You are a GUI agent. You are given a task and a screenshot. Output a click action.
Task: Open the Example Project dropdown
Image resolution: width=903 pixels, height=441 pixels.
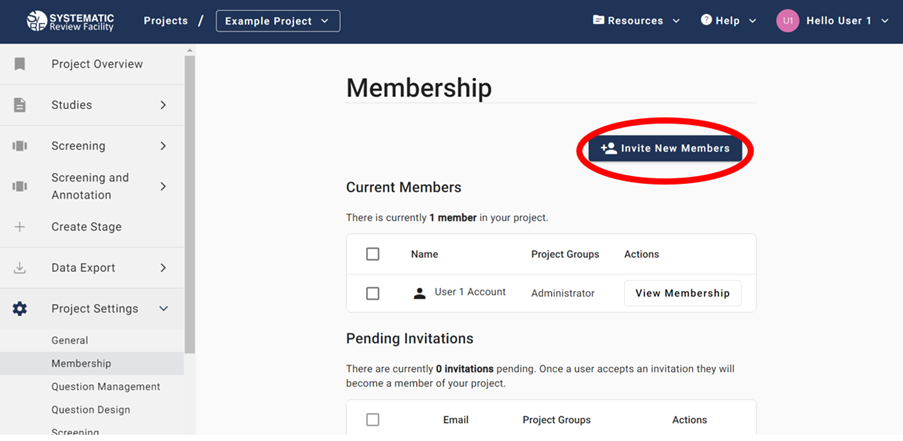point(277,21)
